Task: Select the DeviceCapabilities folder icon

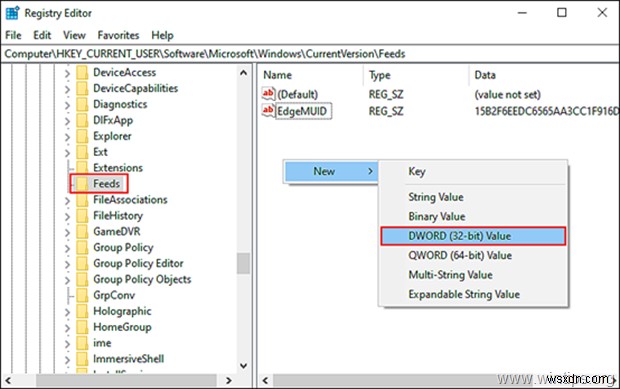Action: click(x=82, y=89)
